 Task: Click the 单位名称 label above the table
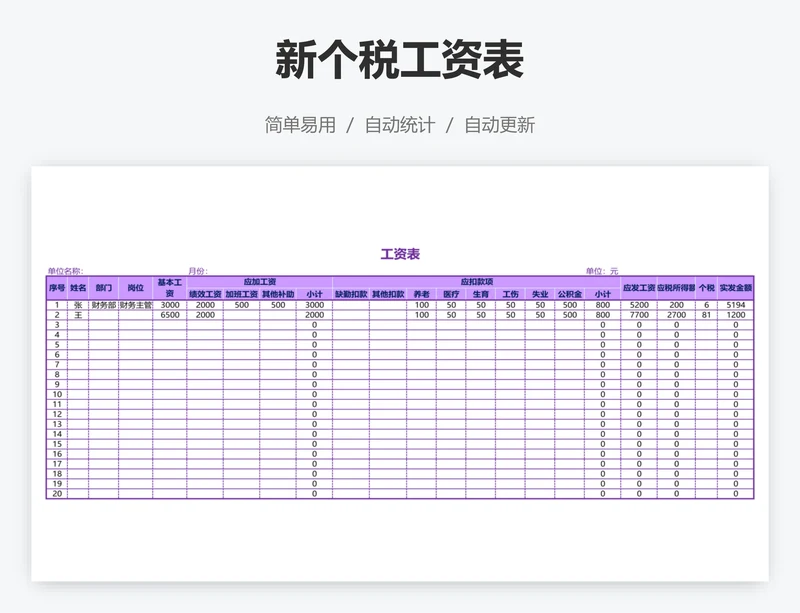coord(65,271)
